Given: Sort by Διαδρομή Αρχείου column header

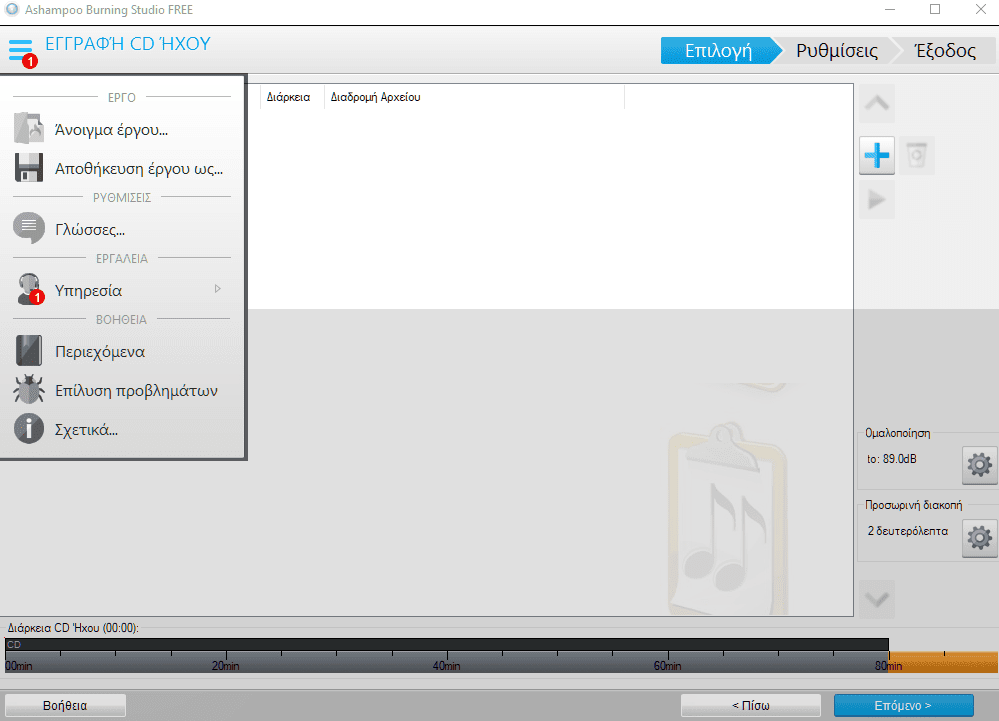Looking at the screenshot, I should (x=375, y=97).
